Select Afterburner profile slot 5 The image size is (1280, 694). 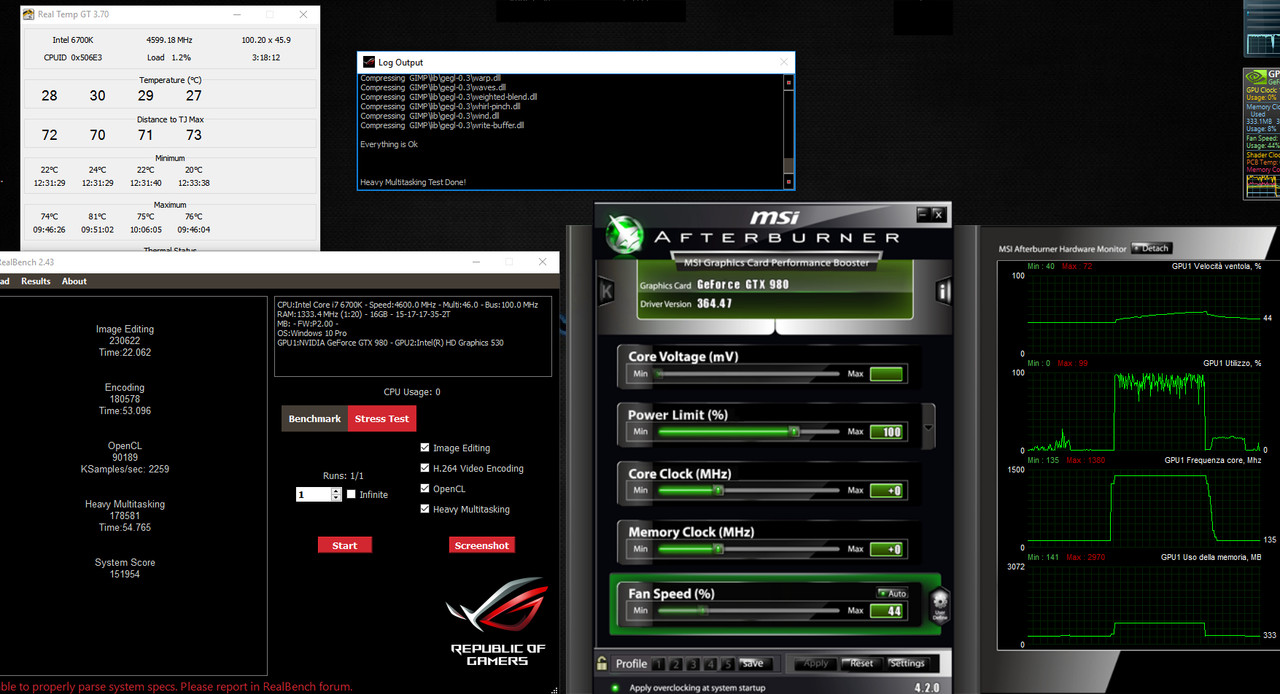(728, 664)
